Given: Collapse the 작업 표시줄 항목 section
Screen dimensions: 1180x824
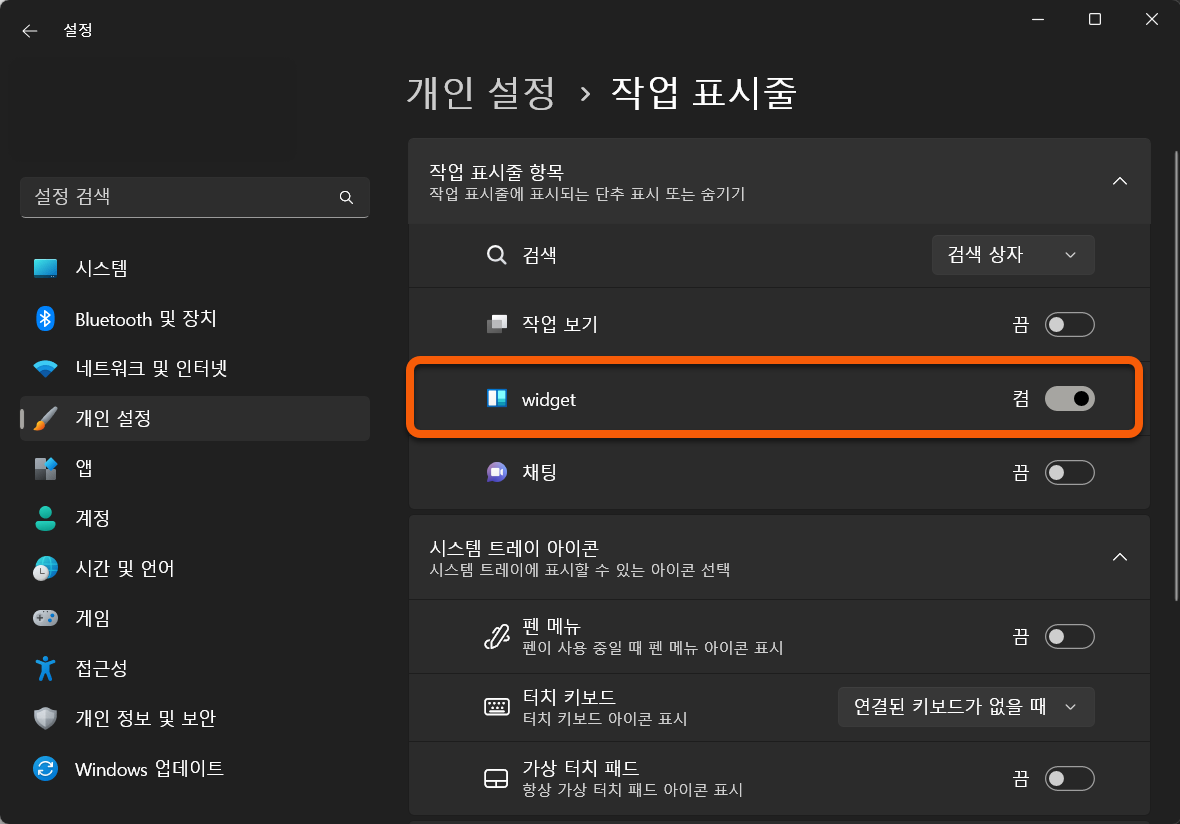Looking at the screenshot, I should coord(1119,181).
